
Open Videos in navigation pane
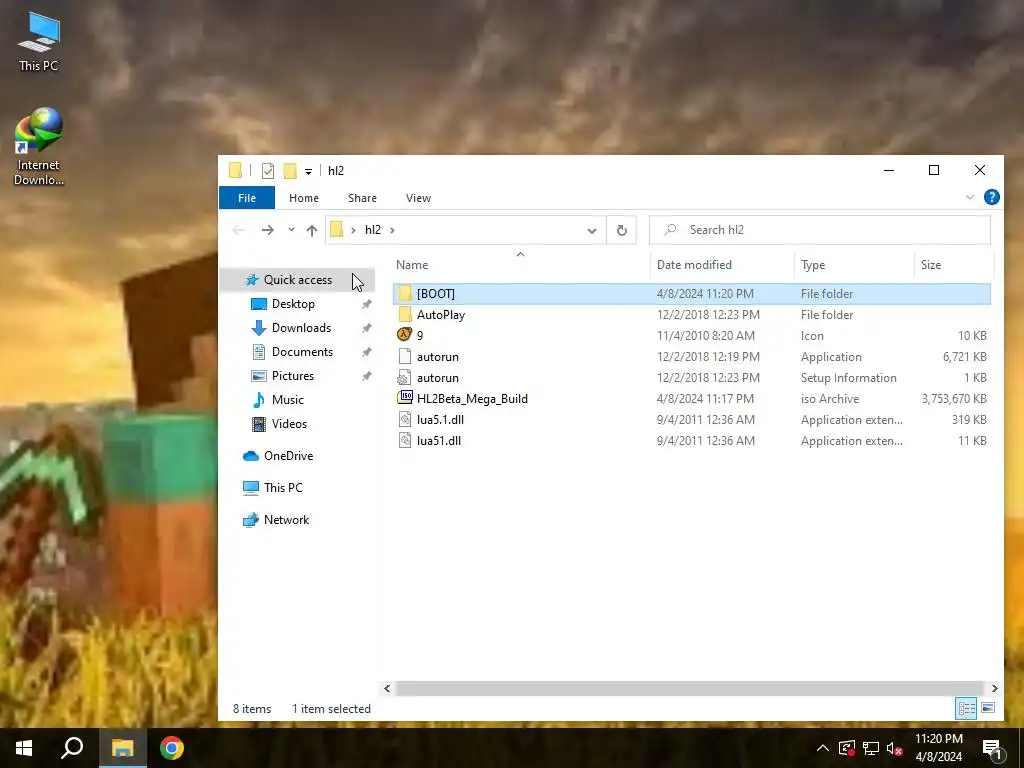coord(289,424)
